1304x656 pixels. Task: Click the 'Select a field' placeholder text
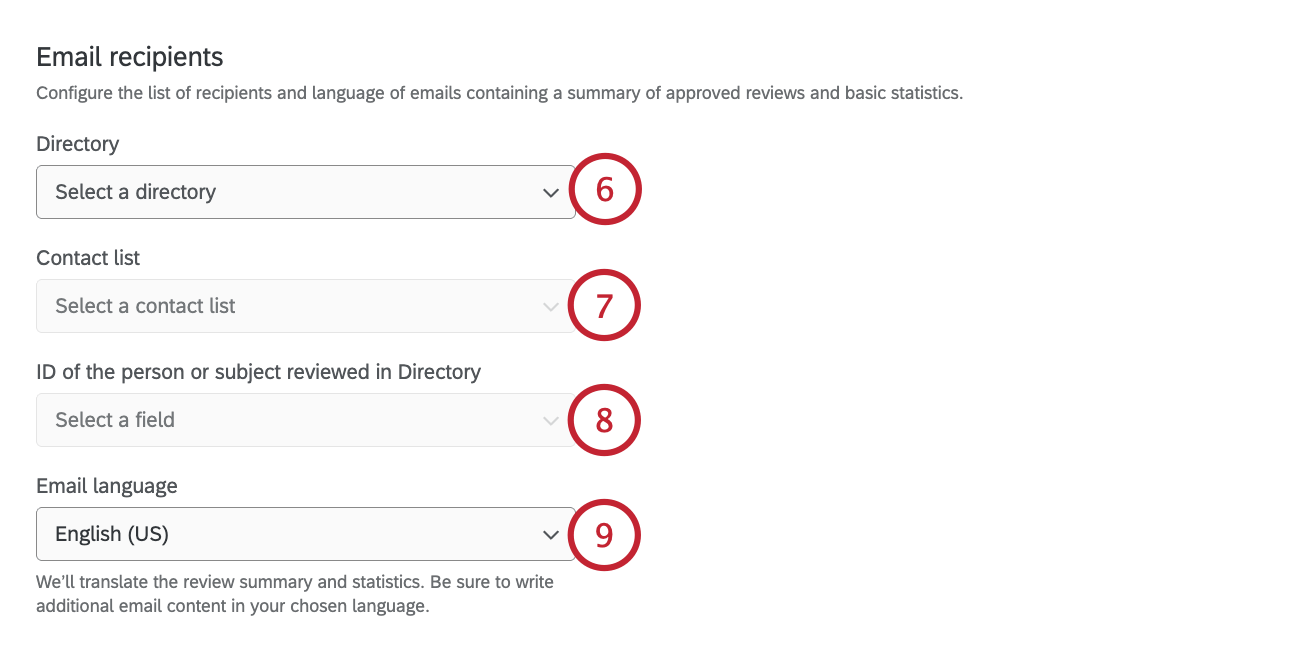[115, 420]
